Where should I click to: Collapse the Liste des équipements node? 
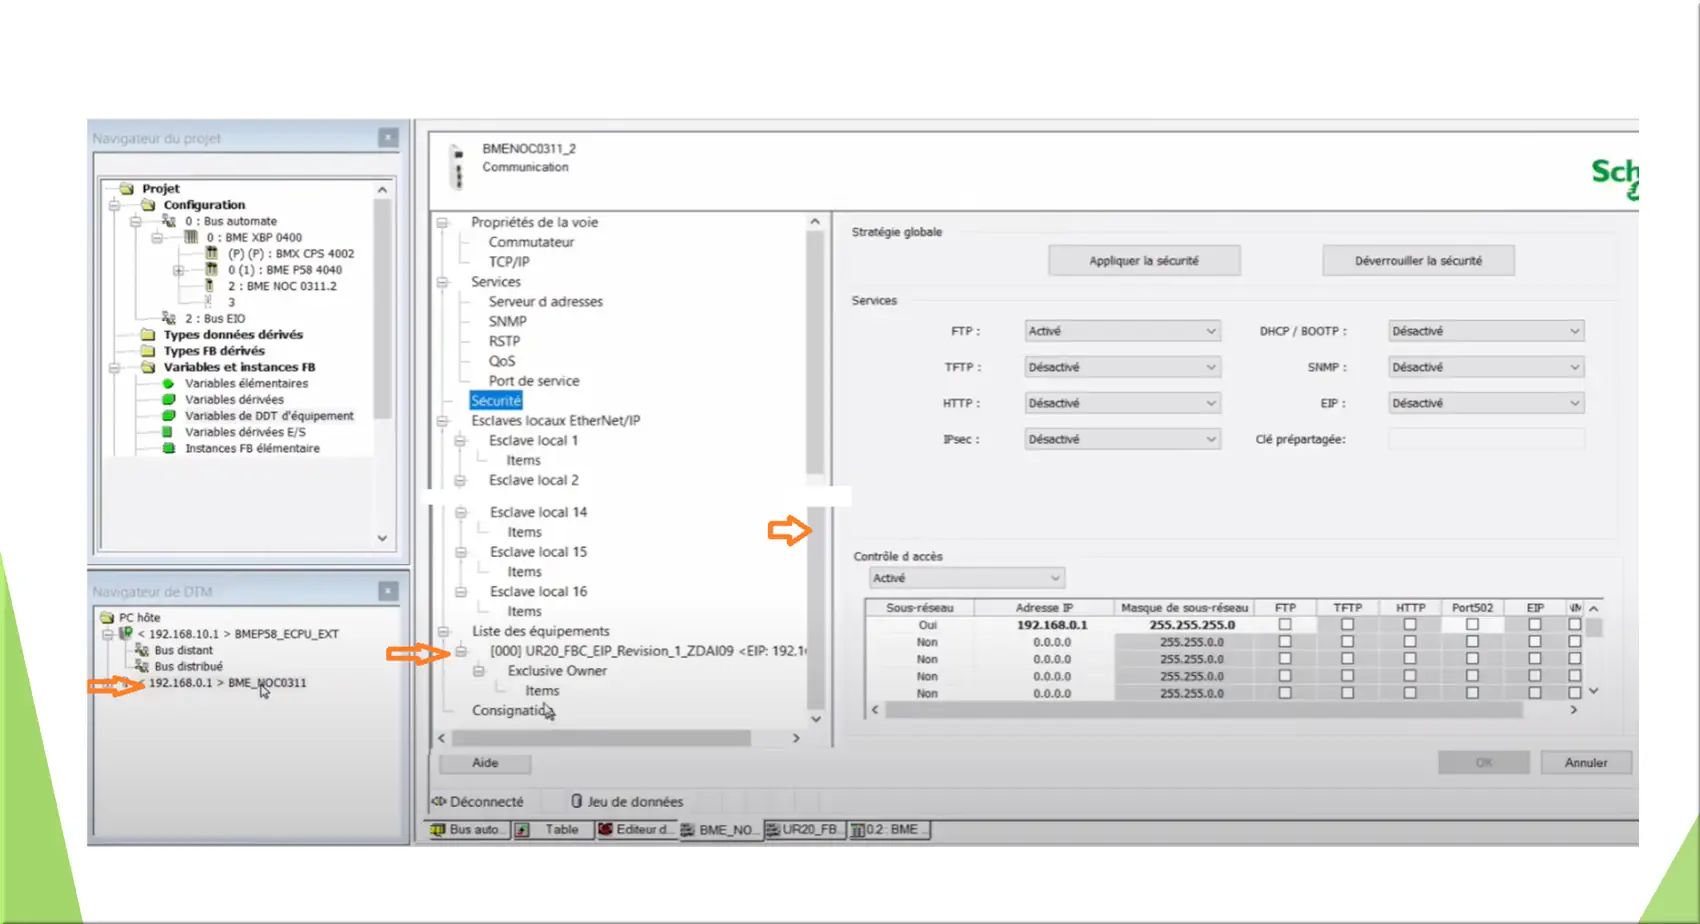tap(443, 631)
